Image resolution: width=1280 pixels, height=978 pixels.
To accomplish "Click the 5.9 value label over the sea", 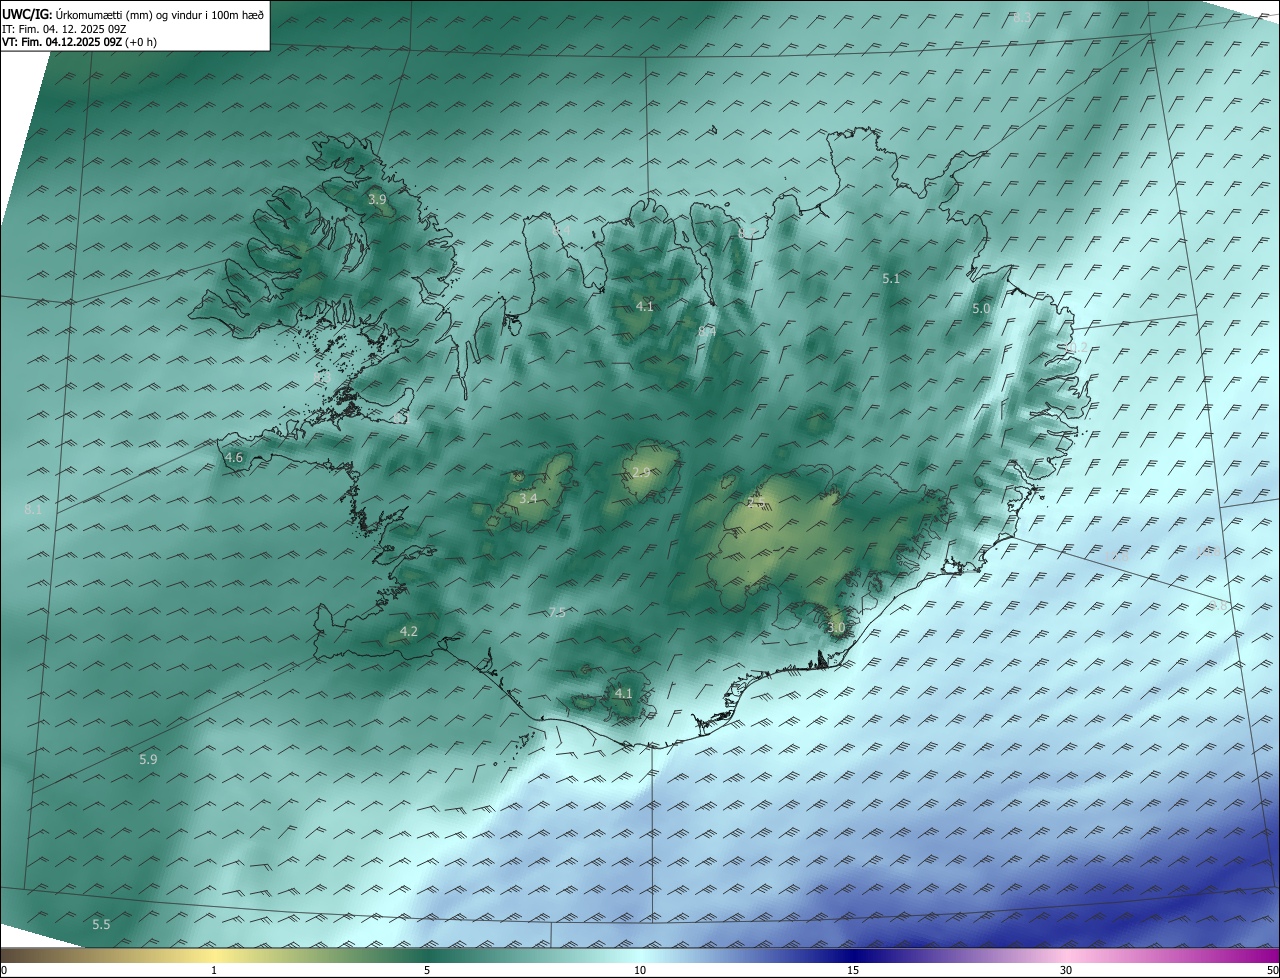I will 148,760.
